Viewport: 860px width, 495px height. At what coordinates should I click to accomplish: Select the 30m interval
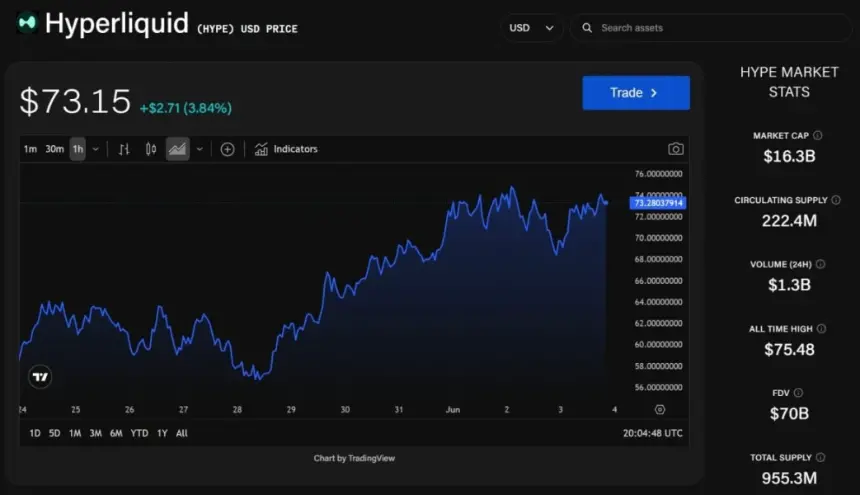point(54,149)
